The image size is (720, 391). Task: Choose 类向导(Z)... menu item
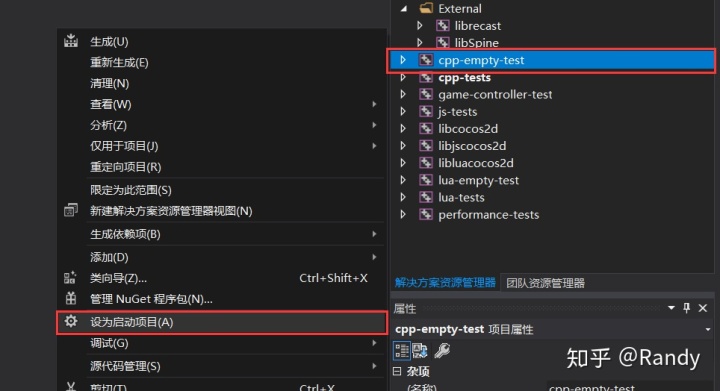[221, 278]
